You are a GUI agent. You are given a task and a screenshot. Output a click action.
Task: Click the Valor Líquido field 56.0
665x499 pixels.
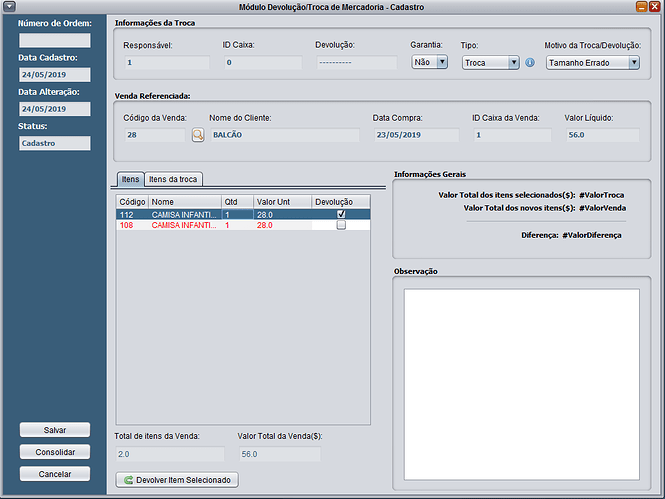click(603, 135)
